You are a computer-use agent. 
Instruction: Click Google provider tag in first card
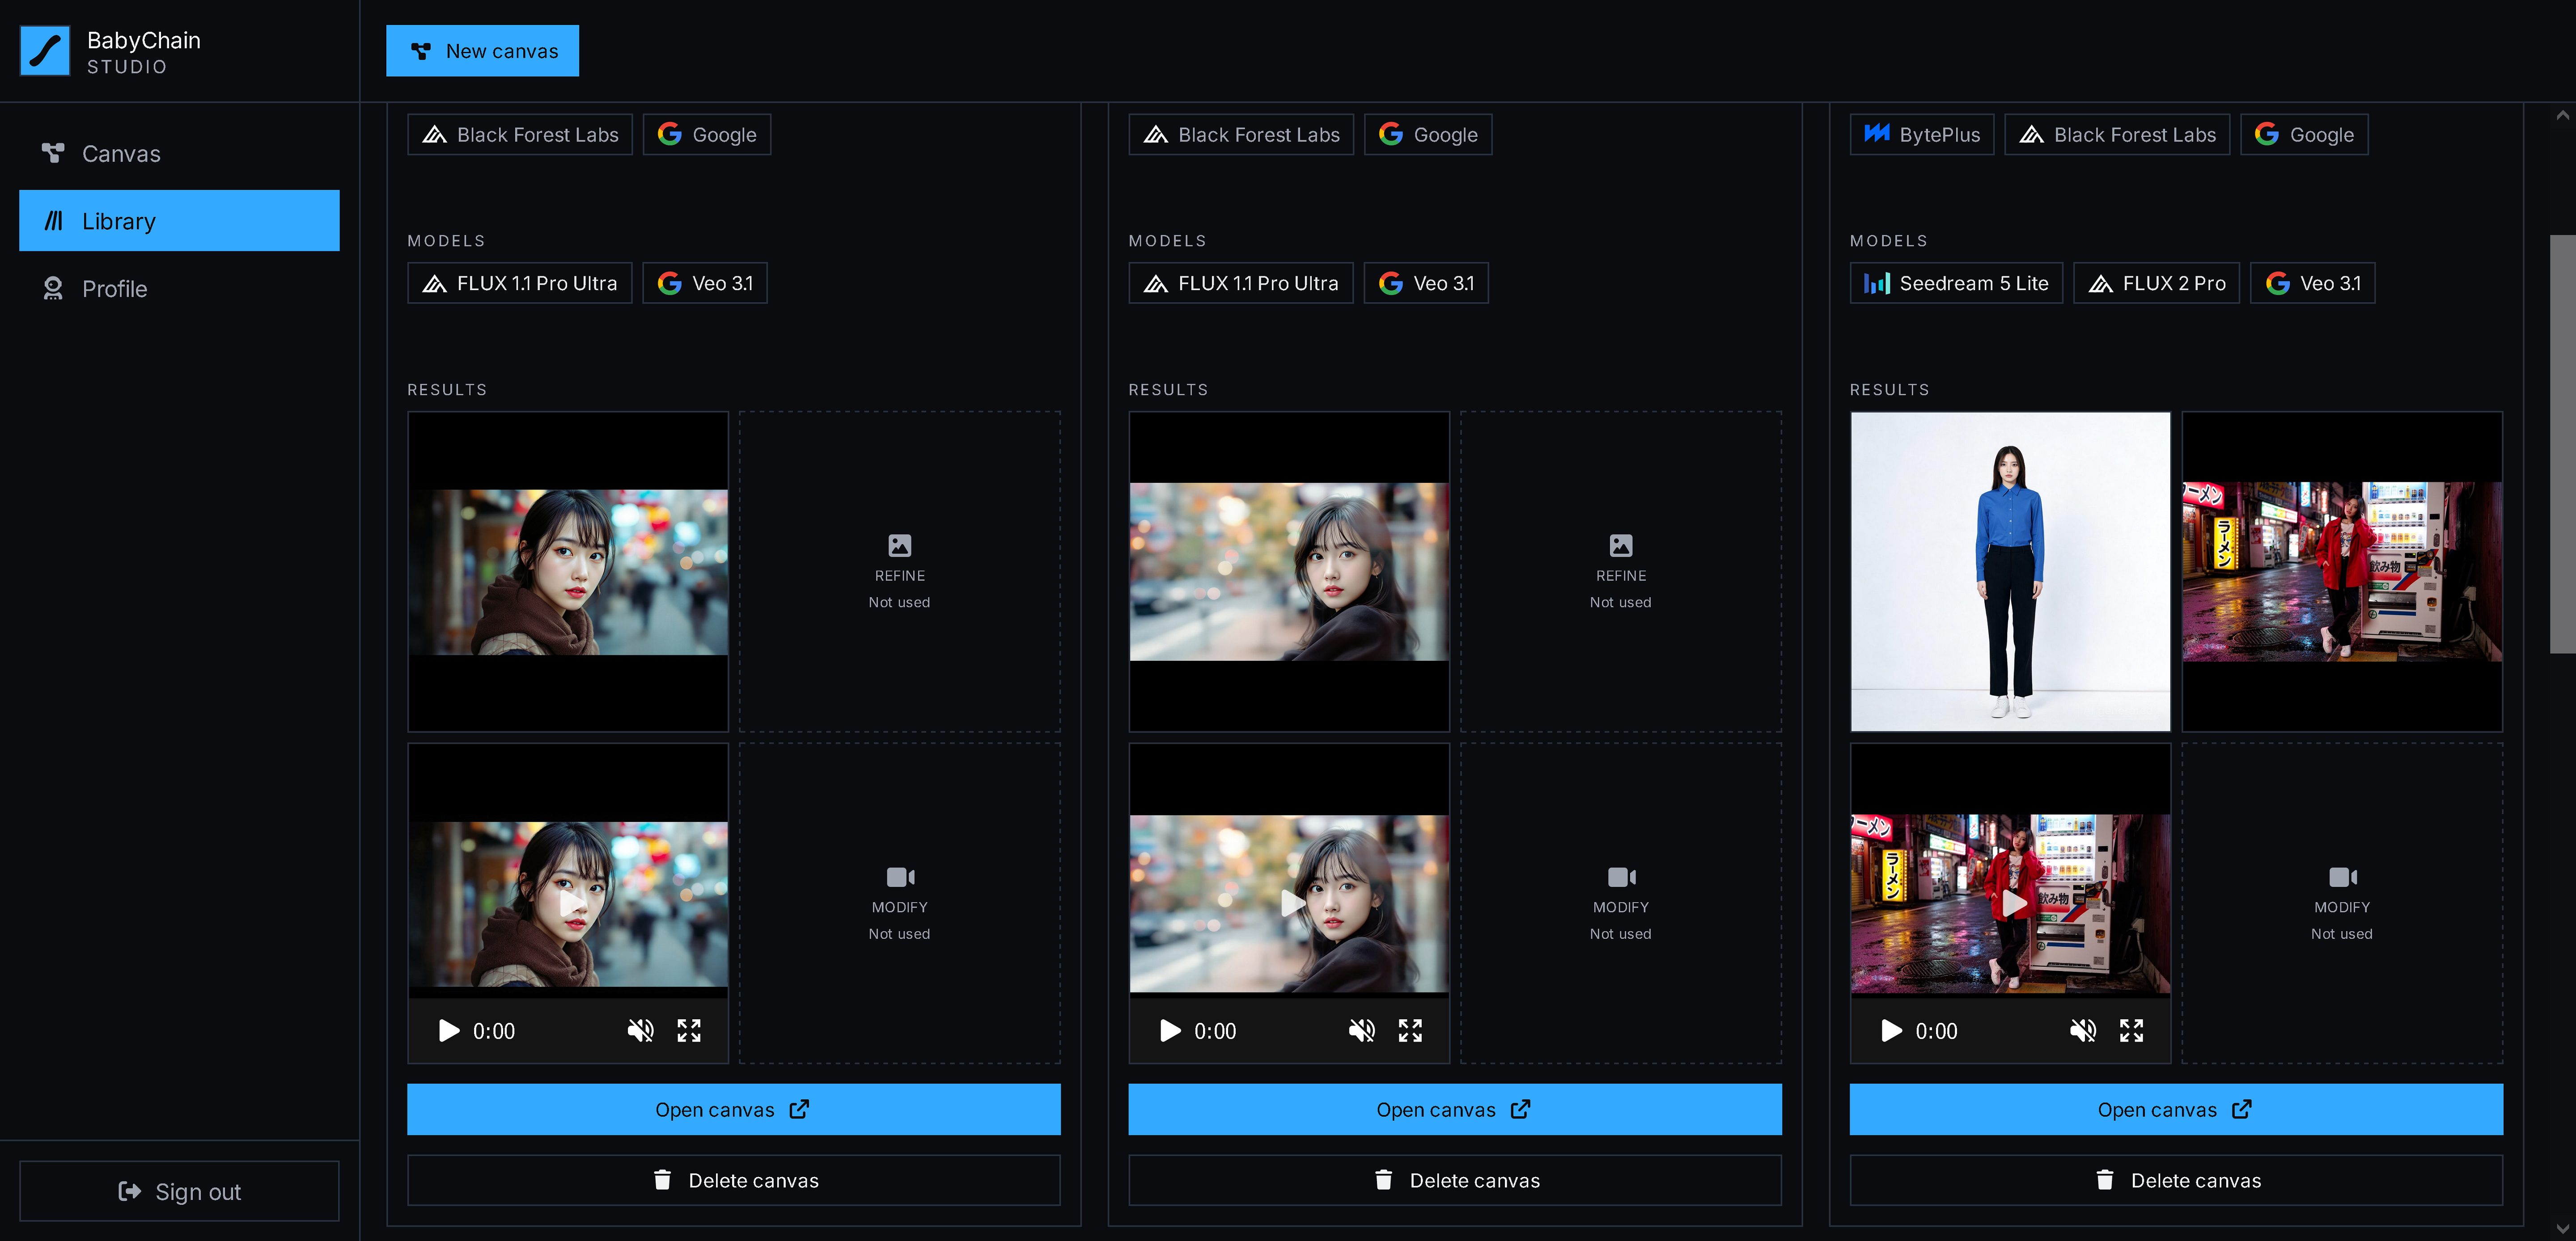point(706,135)
